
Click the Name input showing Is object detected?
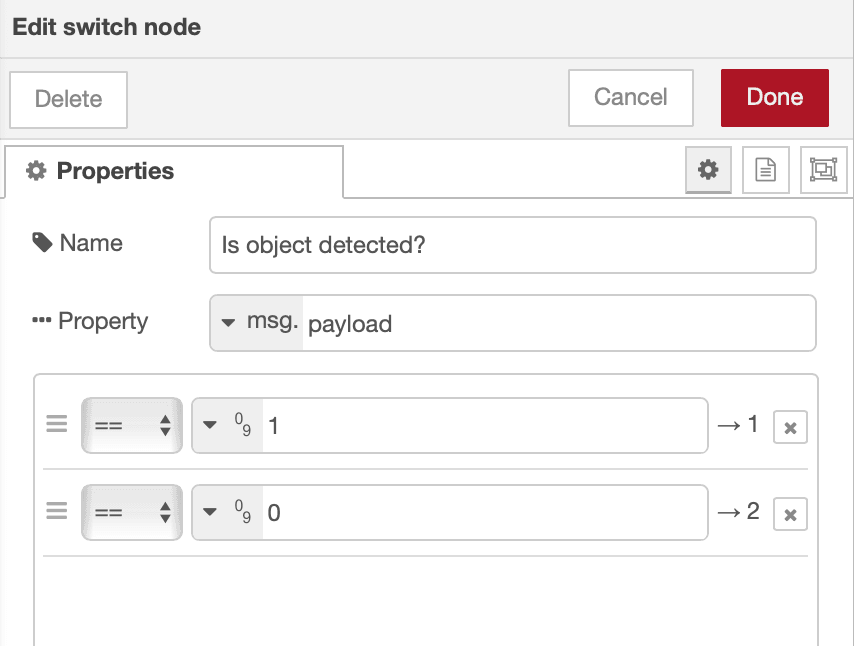[512, 245]
